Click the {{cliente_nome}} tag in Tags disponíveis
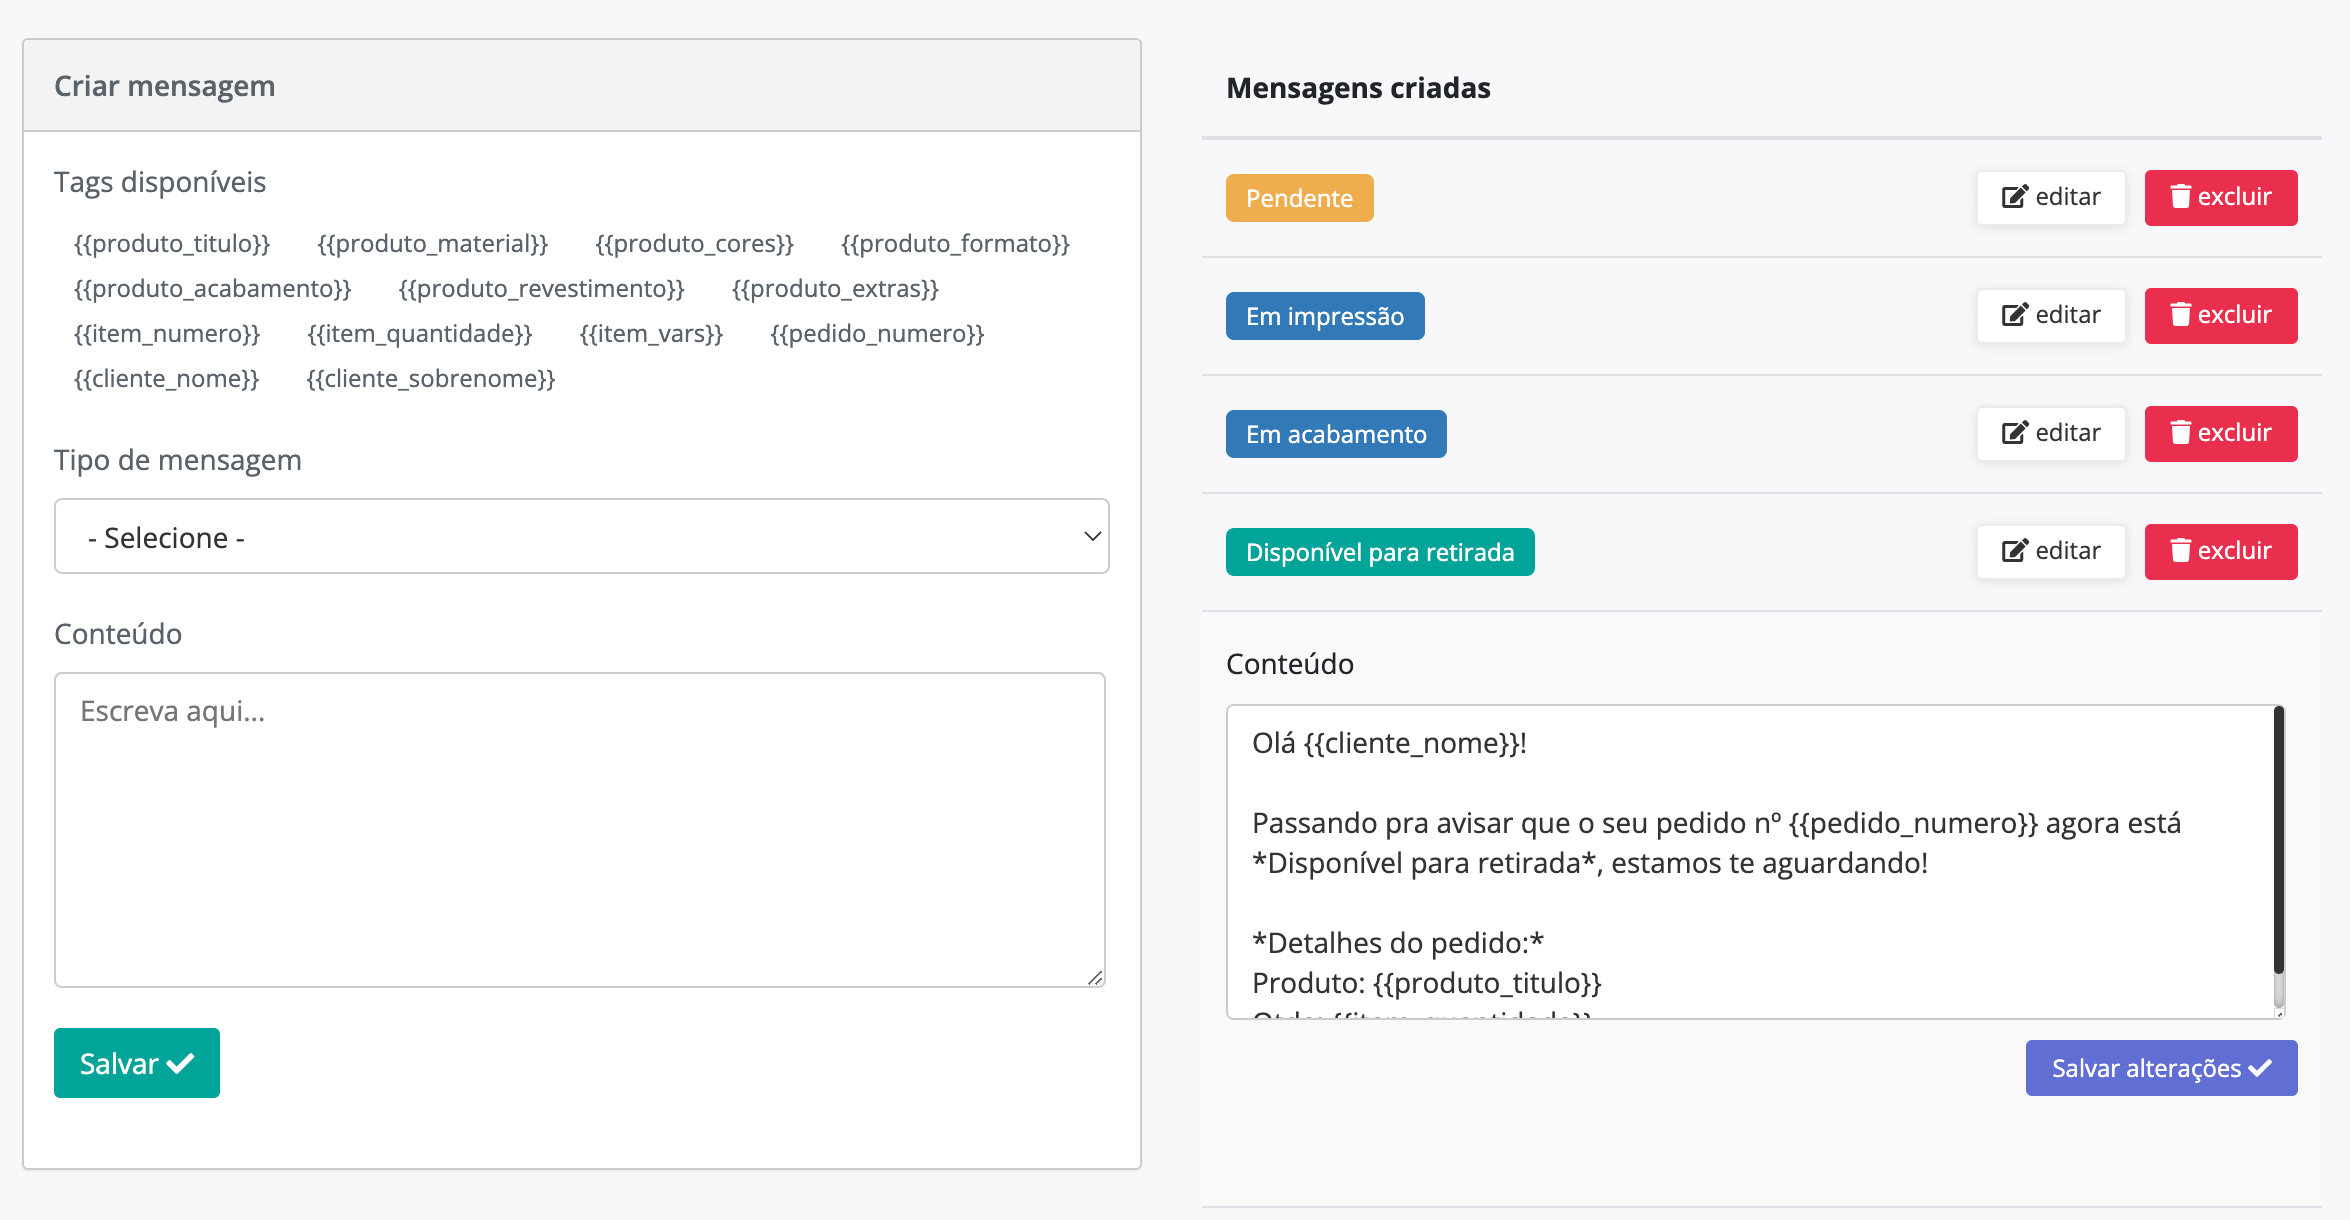The height and width of the screenshot is (1220, 2350). point(167,379)
